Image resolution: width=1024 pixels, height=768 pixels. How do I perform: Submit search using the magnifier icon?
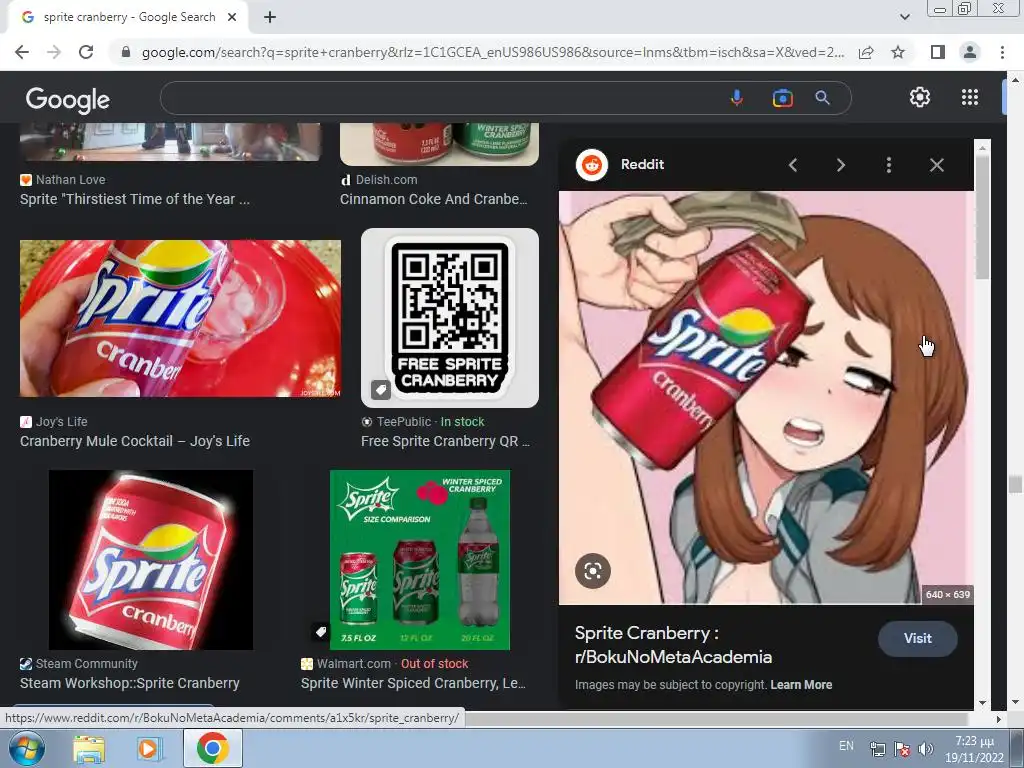tap(822, 98)
